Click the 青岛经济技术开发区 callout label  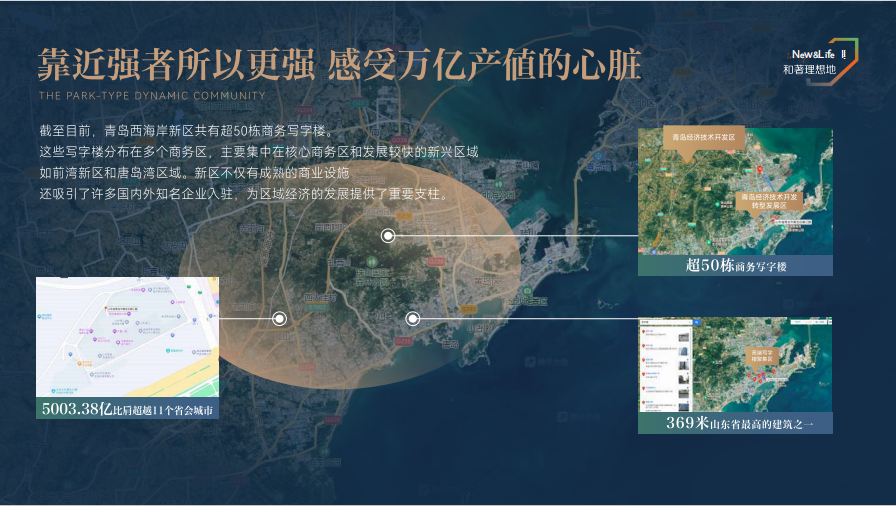[703, 137]
